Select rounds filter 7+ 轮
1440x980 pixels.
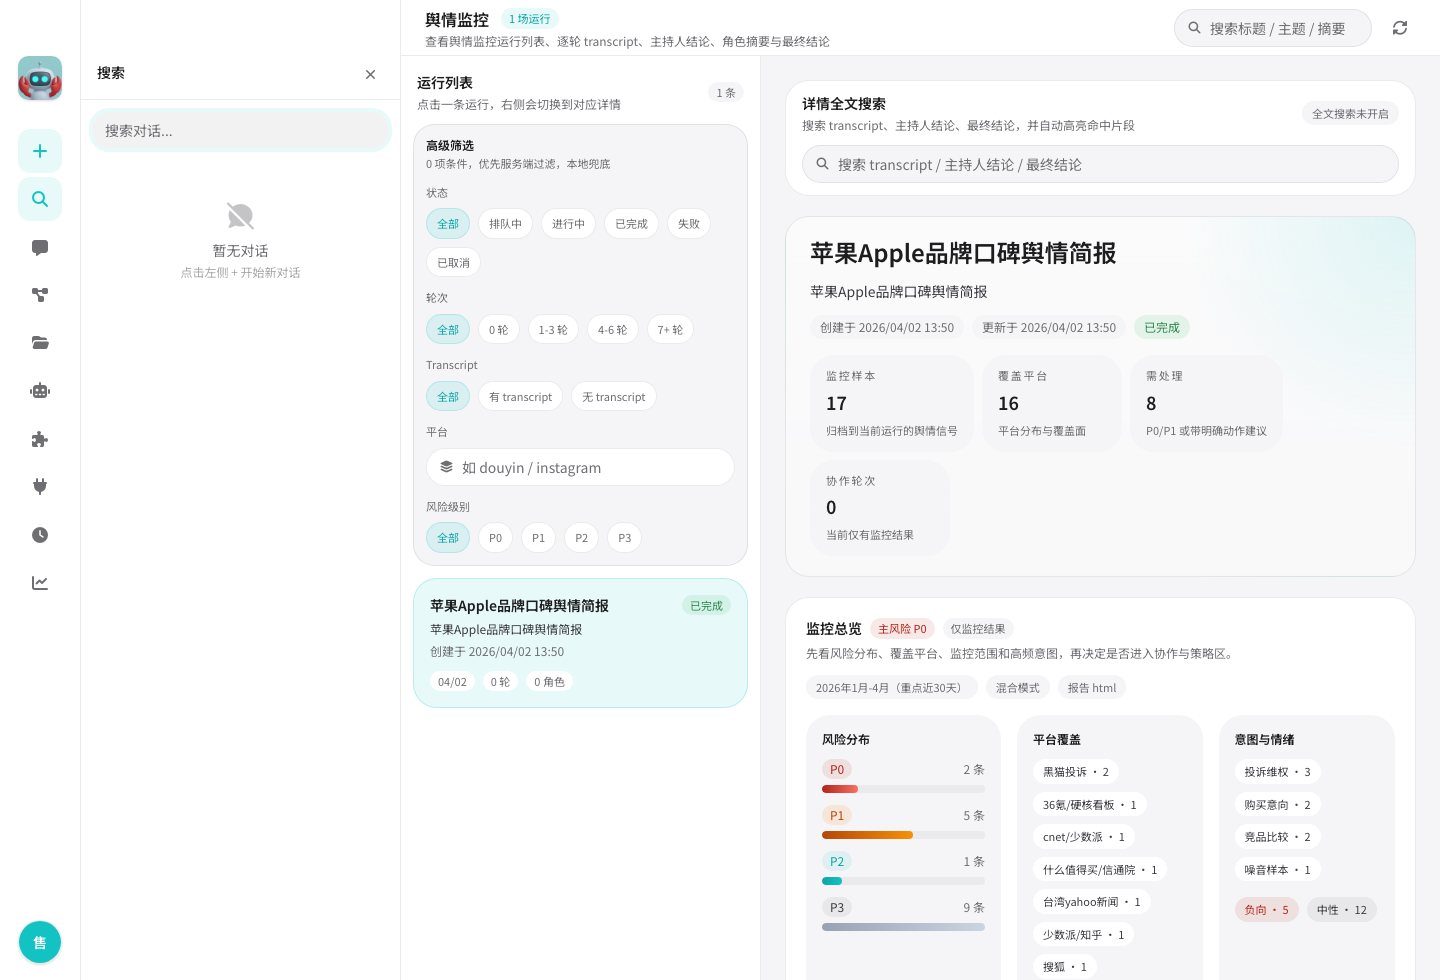click(670, 330)
